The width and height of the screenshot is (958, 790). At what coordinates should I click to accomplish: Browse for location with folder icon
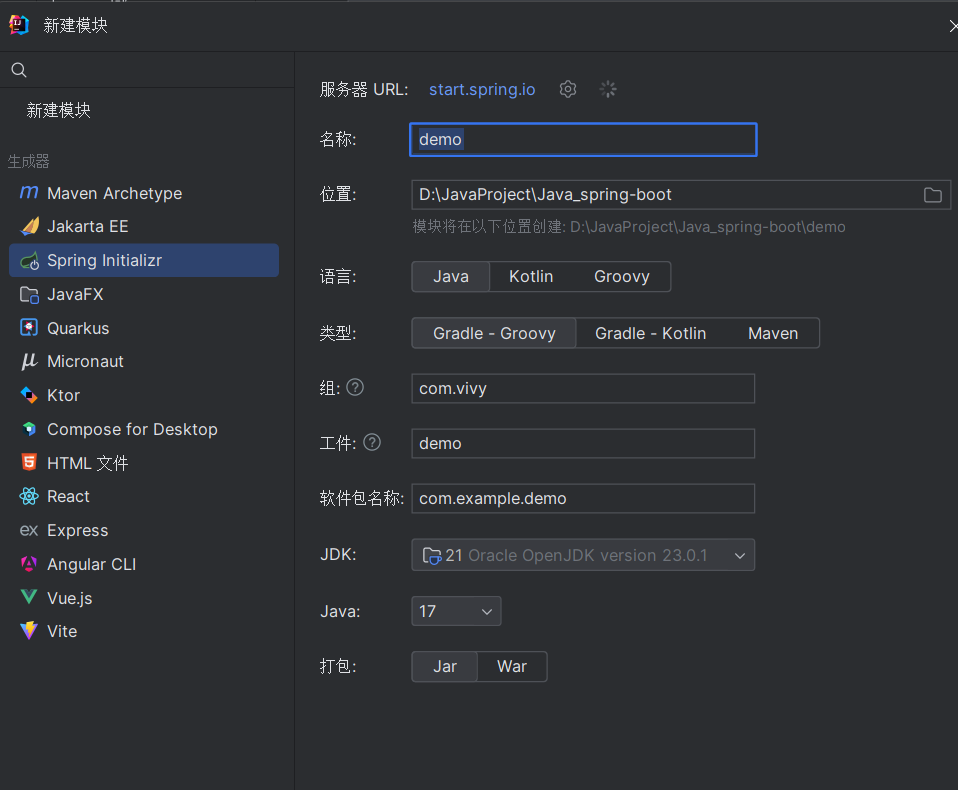tap(932, 195)
